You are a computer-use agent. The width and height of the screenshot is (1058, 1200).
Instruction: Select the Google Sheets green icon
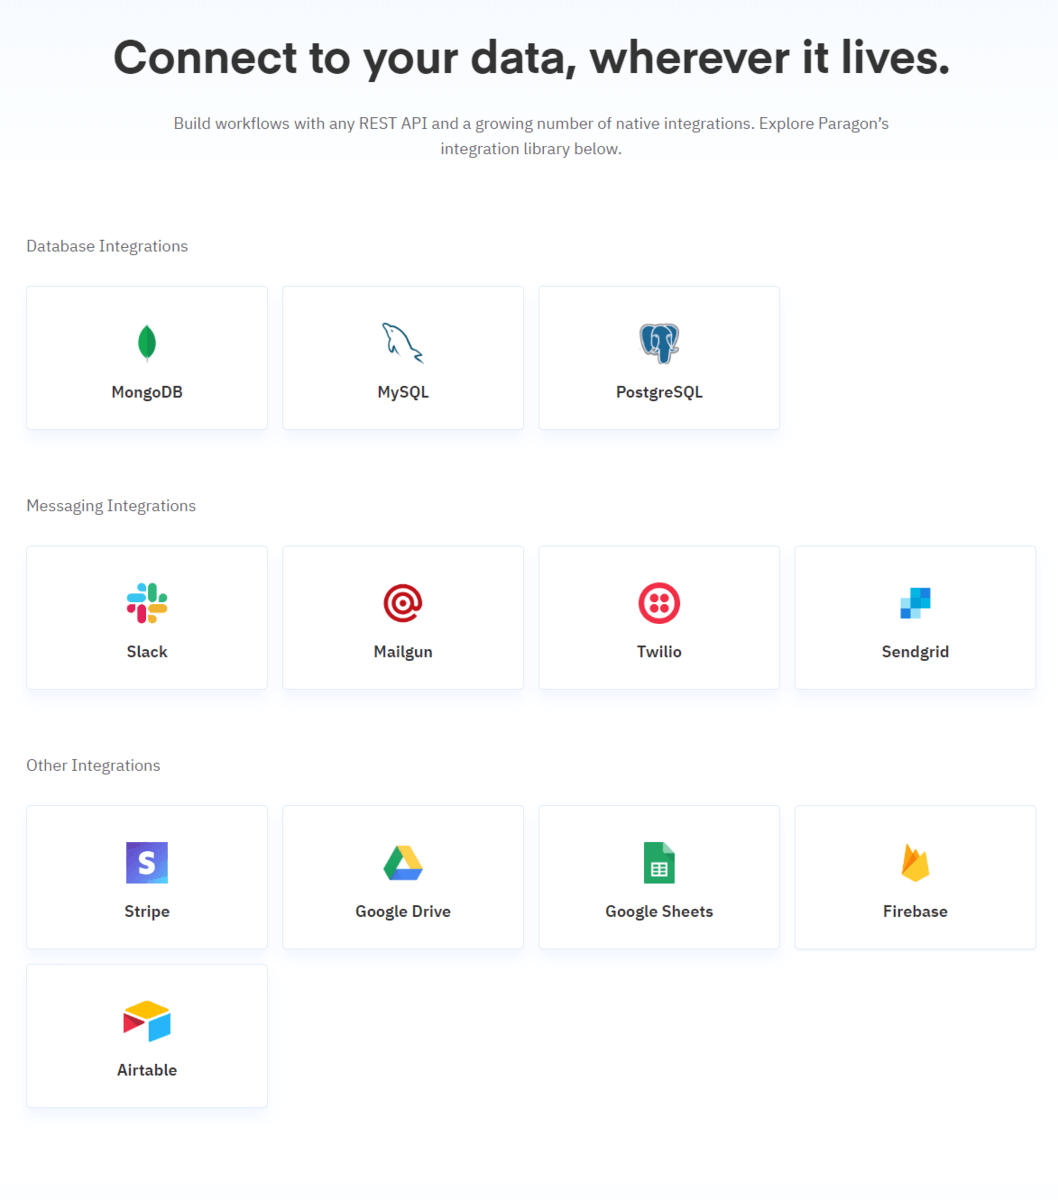point(659,863)
